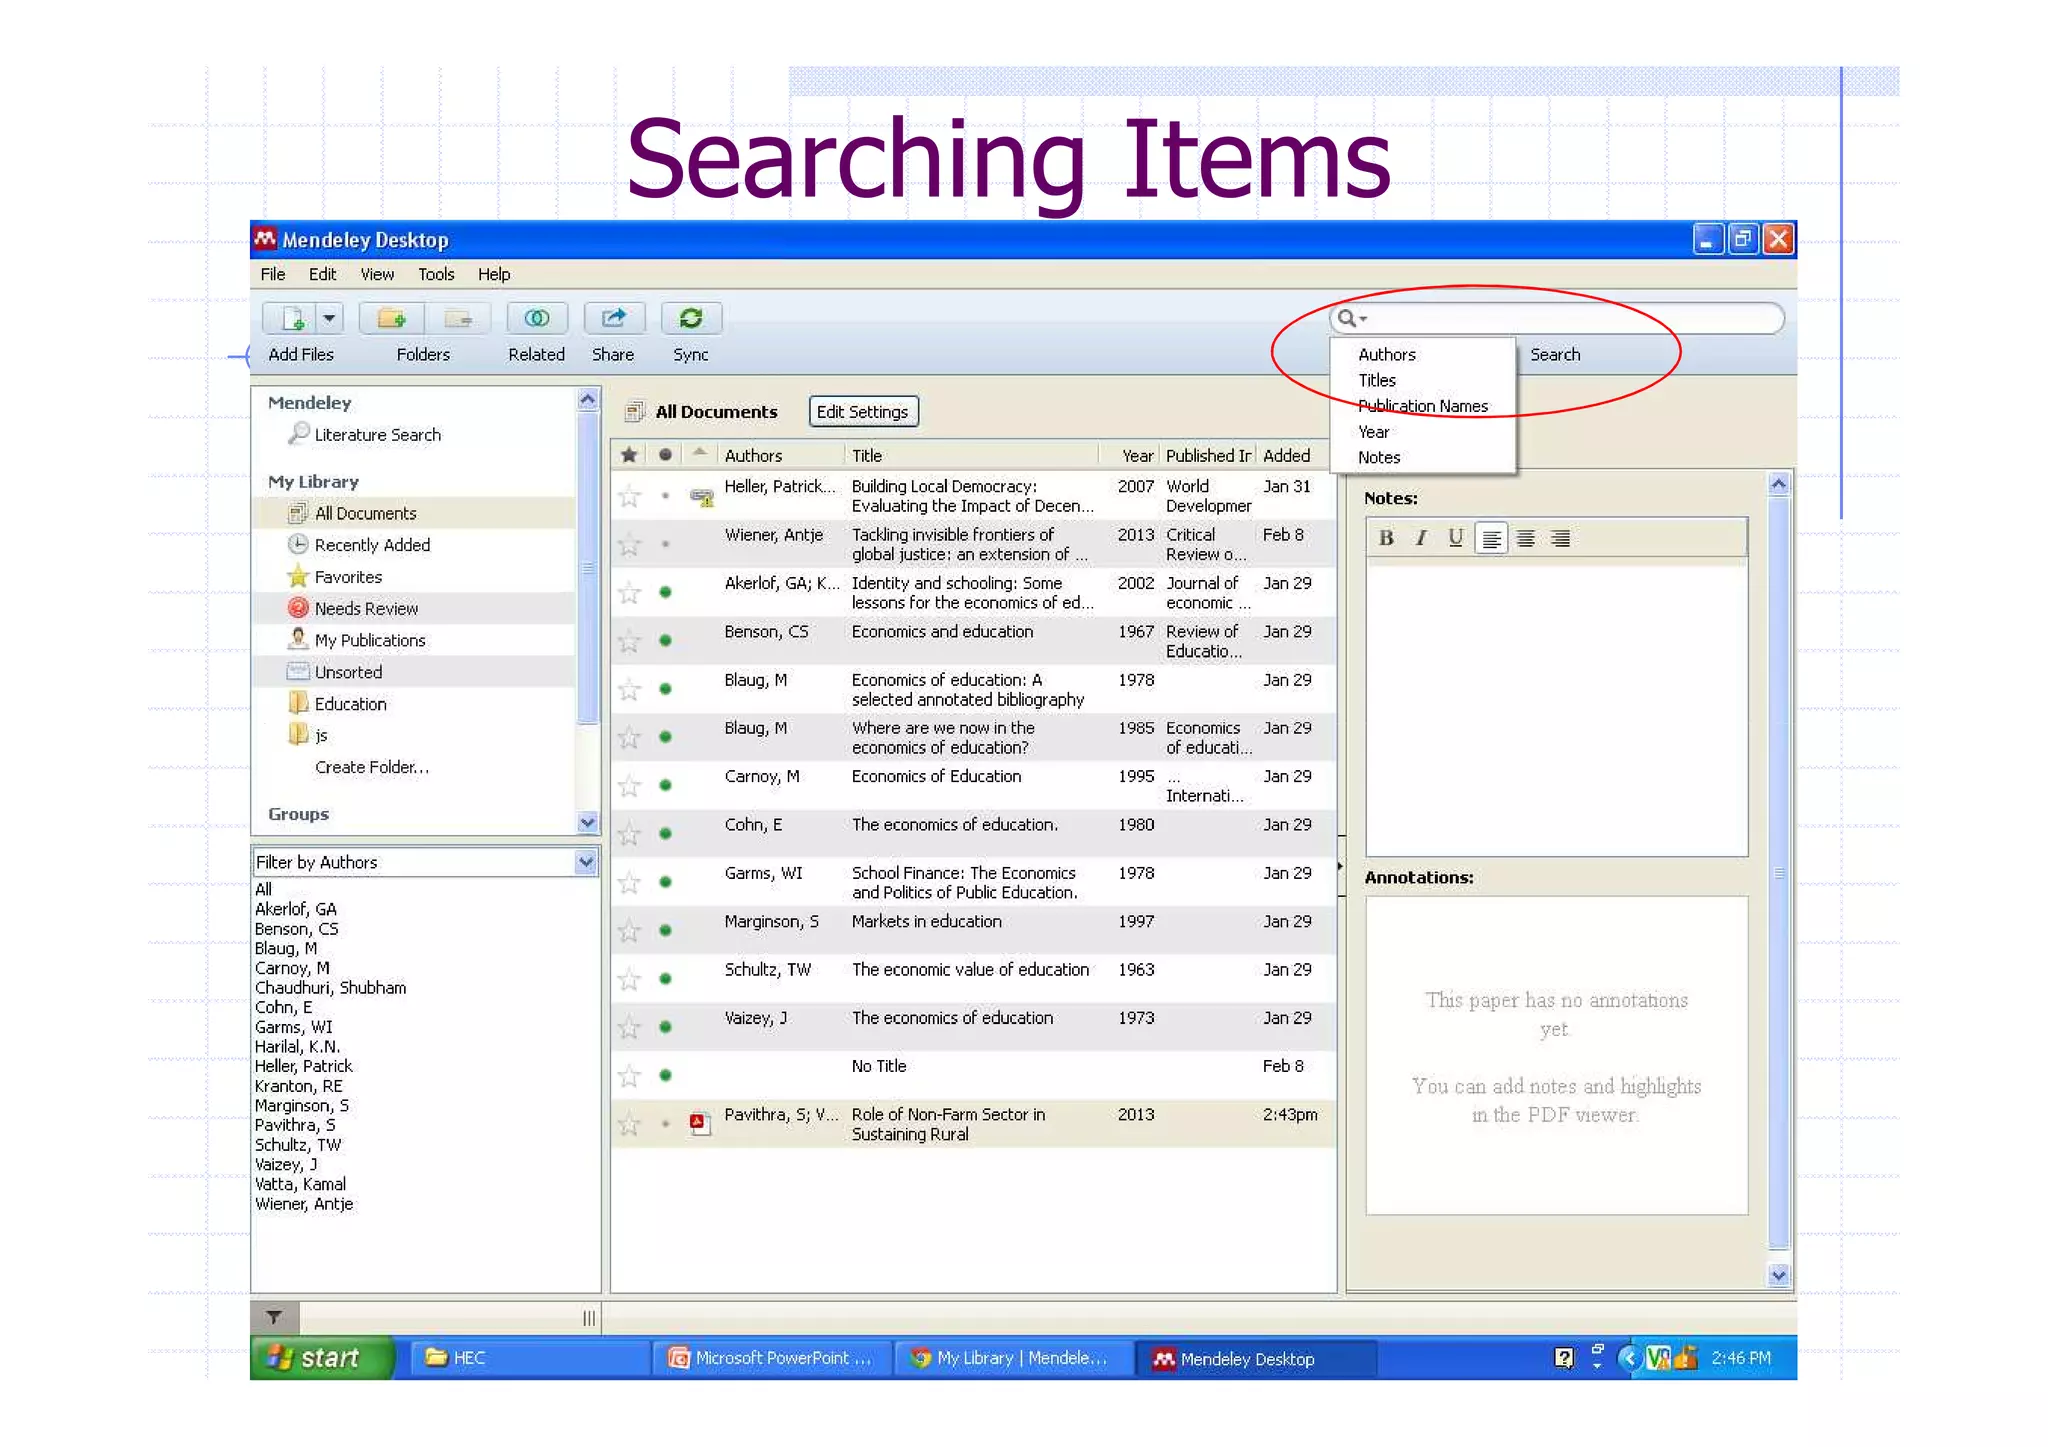The width and height of the screenshot is (2048, 1447).
Task: Apply Italic in the Notes editor
Action: pyautogui.click(x=1420, y=538)
